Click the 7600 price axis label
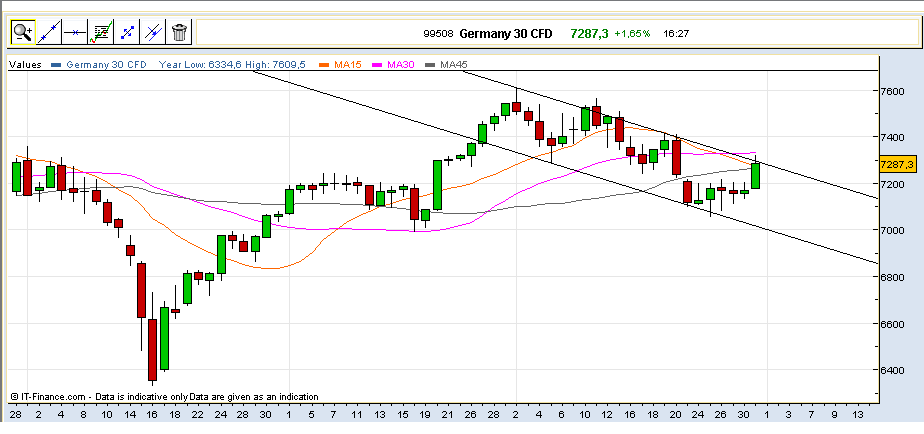This screenshot has width=924, height=434. click(892, 91)
